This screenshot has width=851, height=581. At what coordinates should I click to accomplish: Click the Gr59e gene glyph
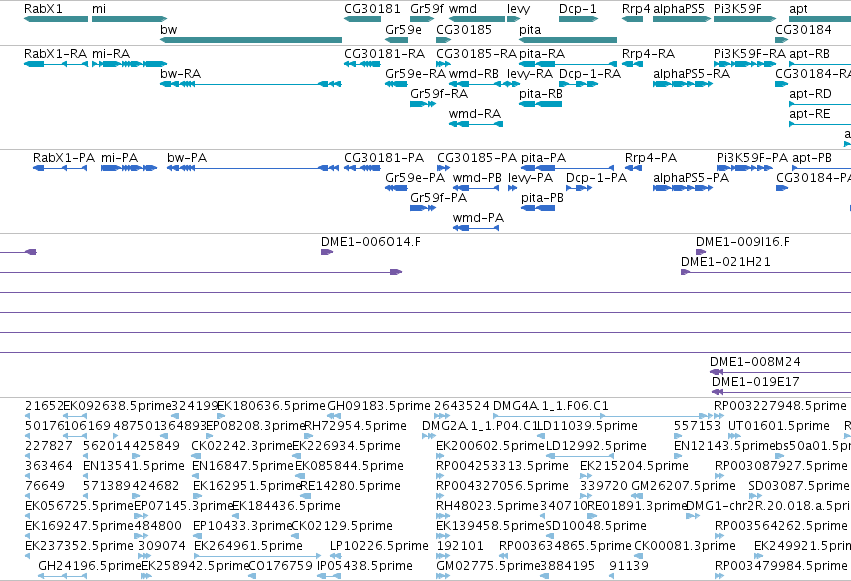396,40
